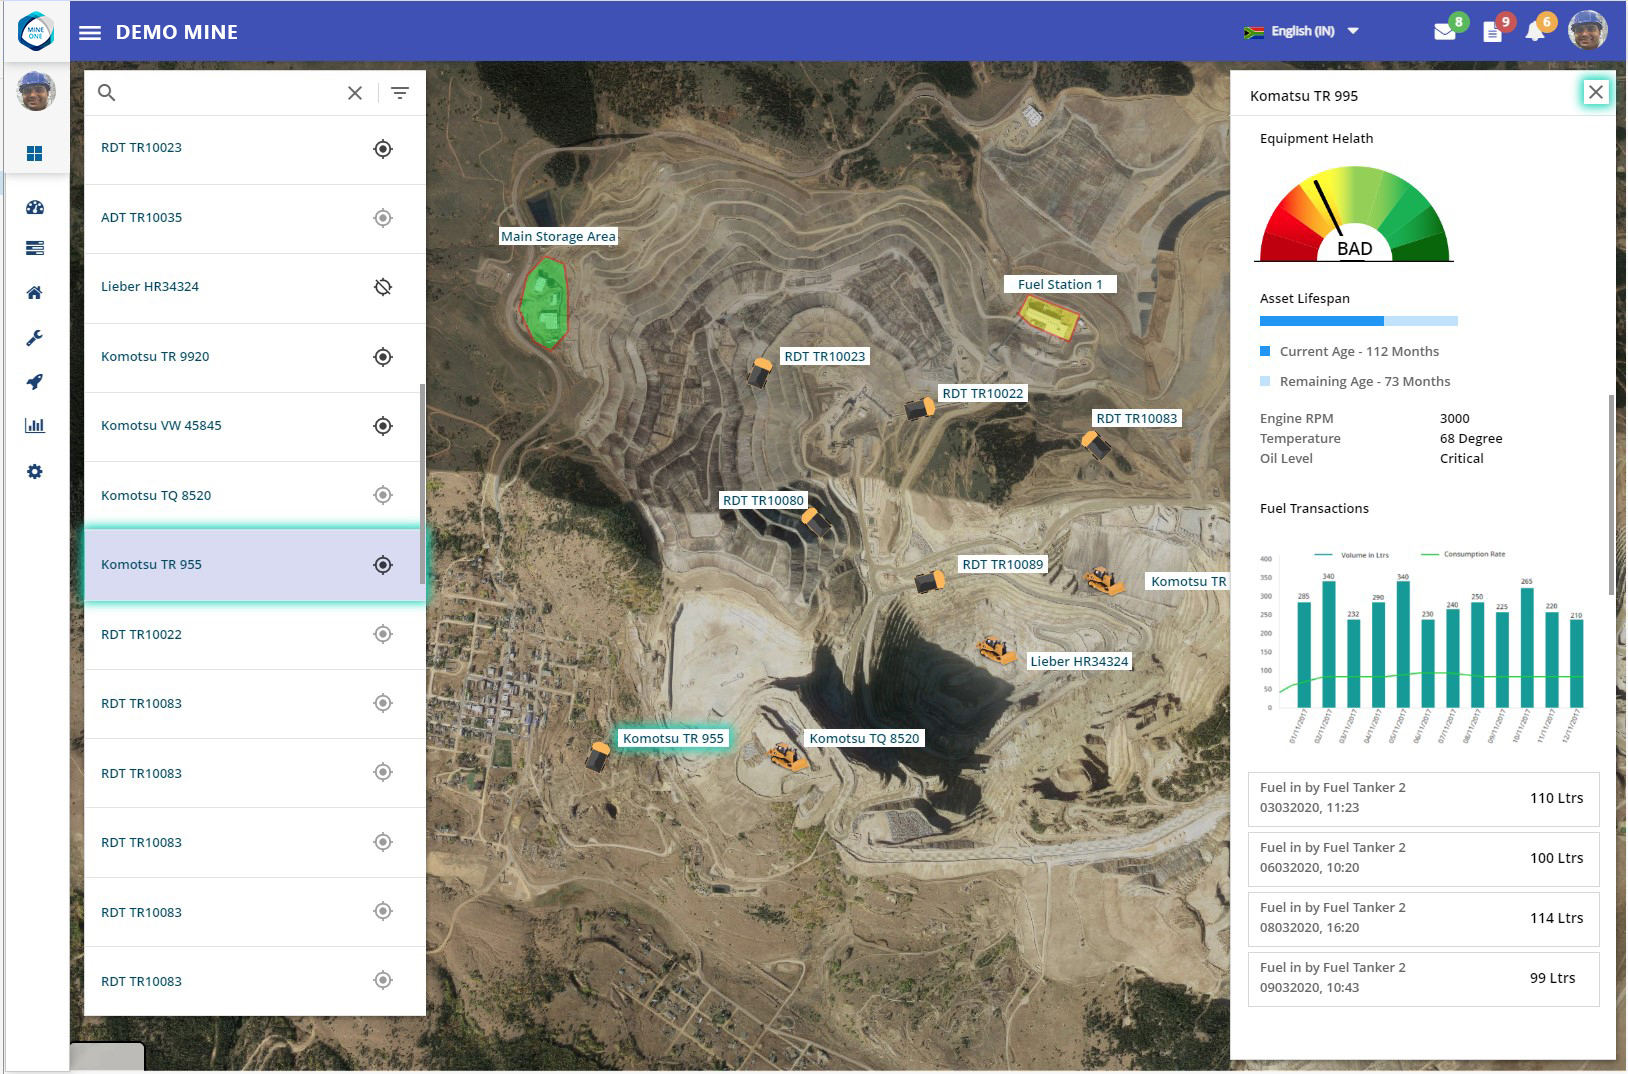Click the green Main Storage Area zone
Image resolution: width=1628 pixels, height=1074 pixels.
point(545,303)
